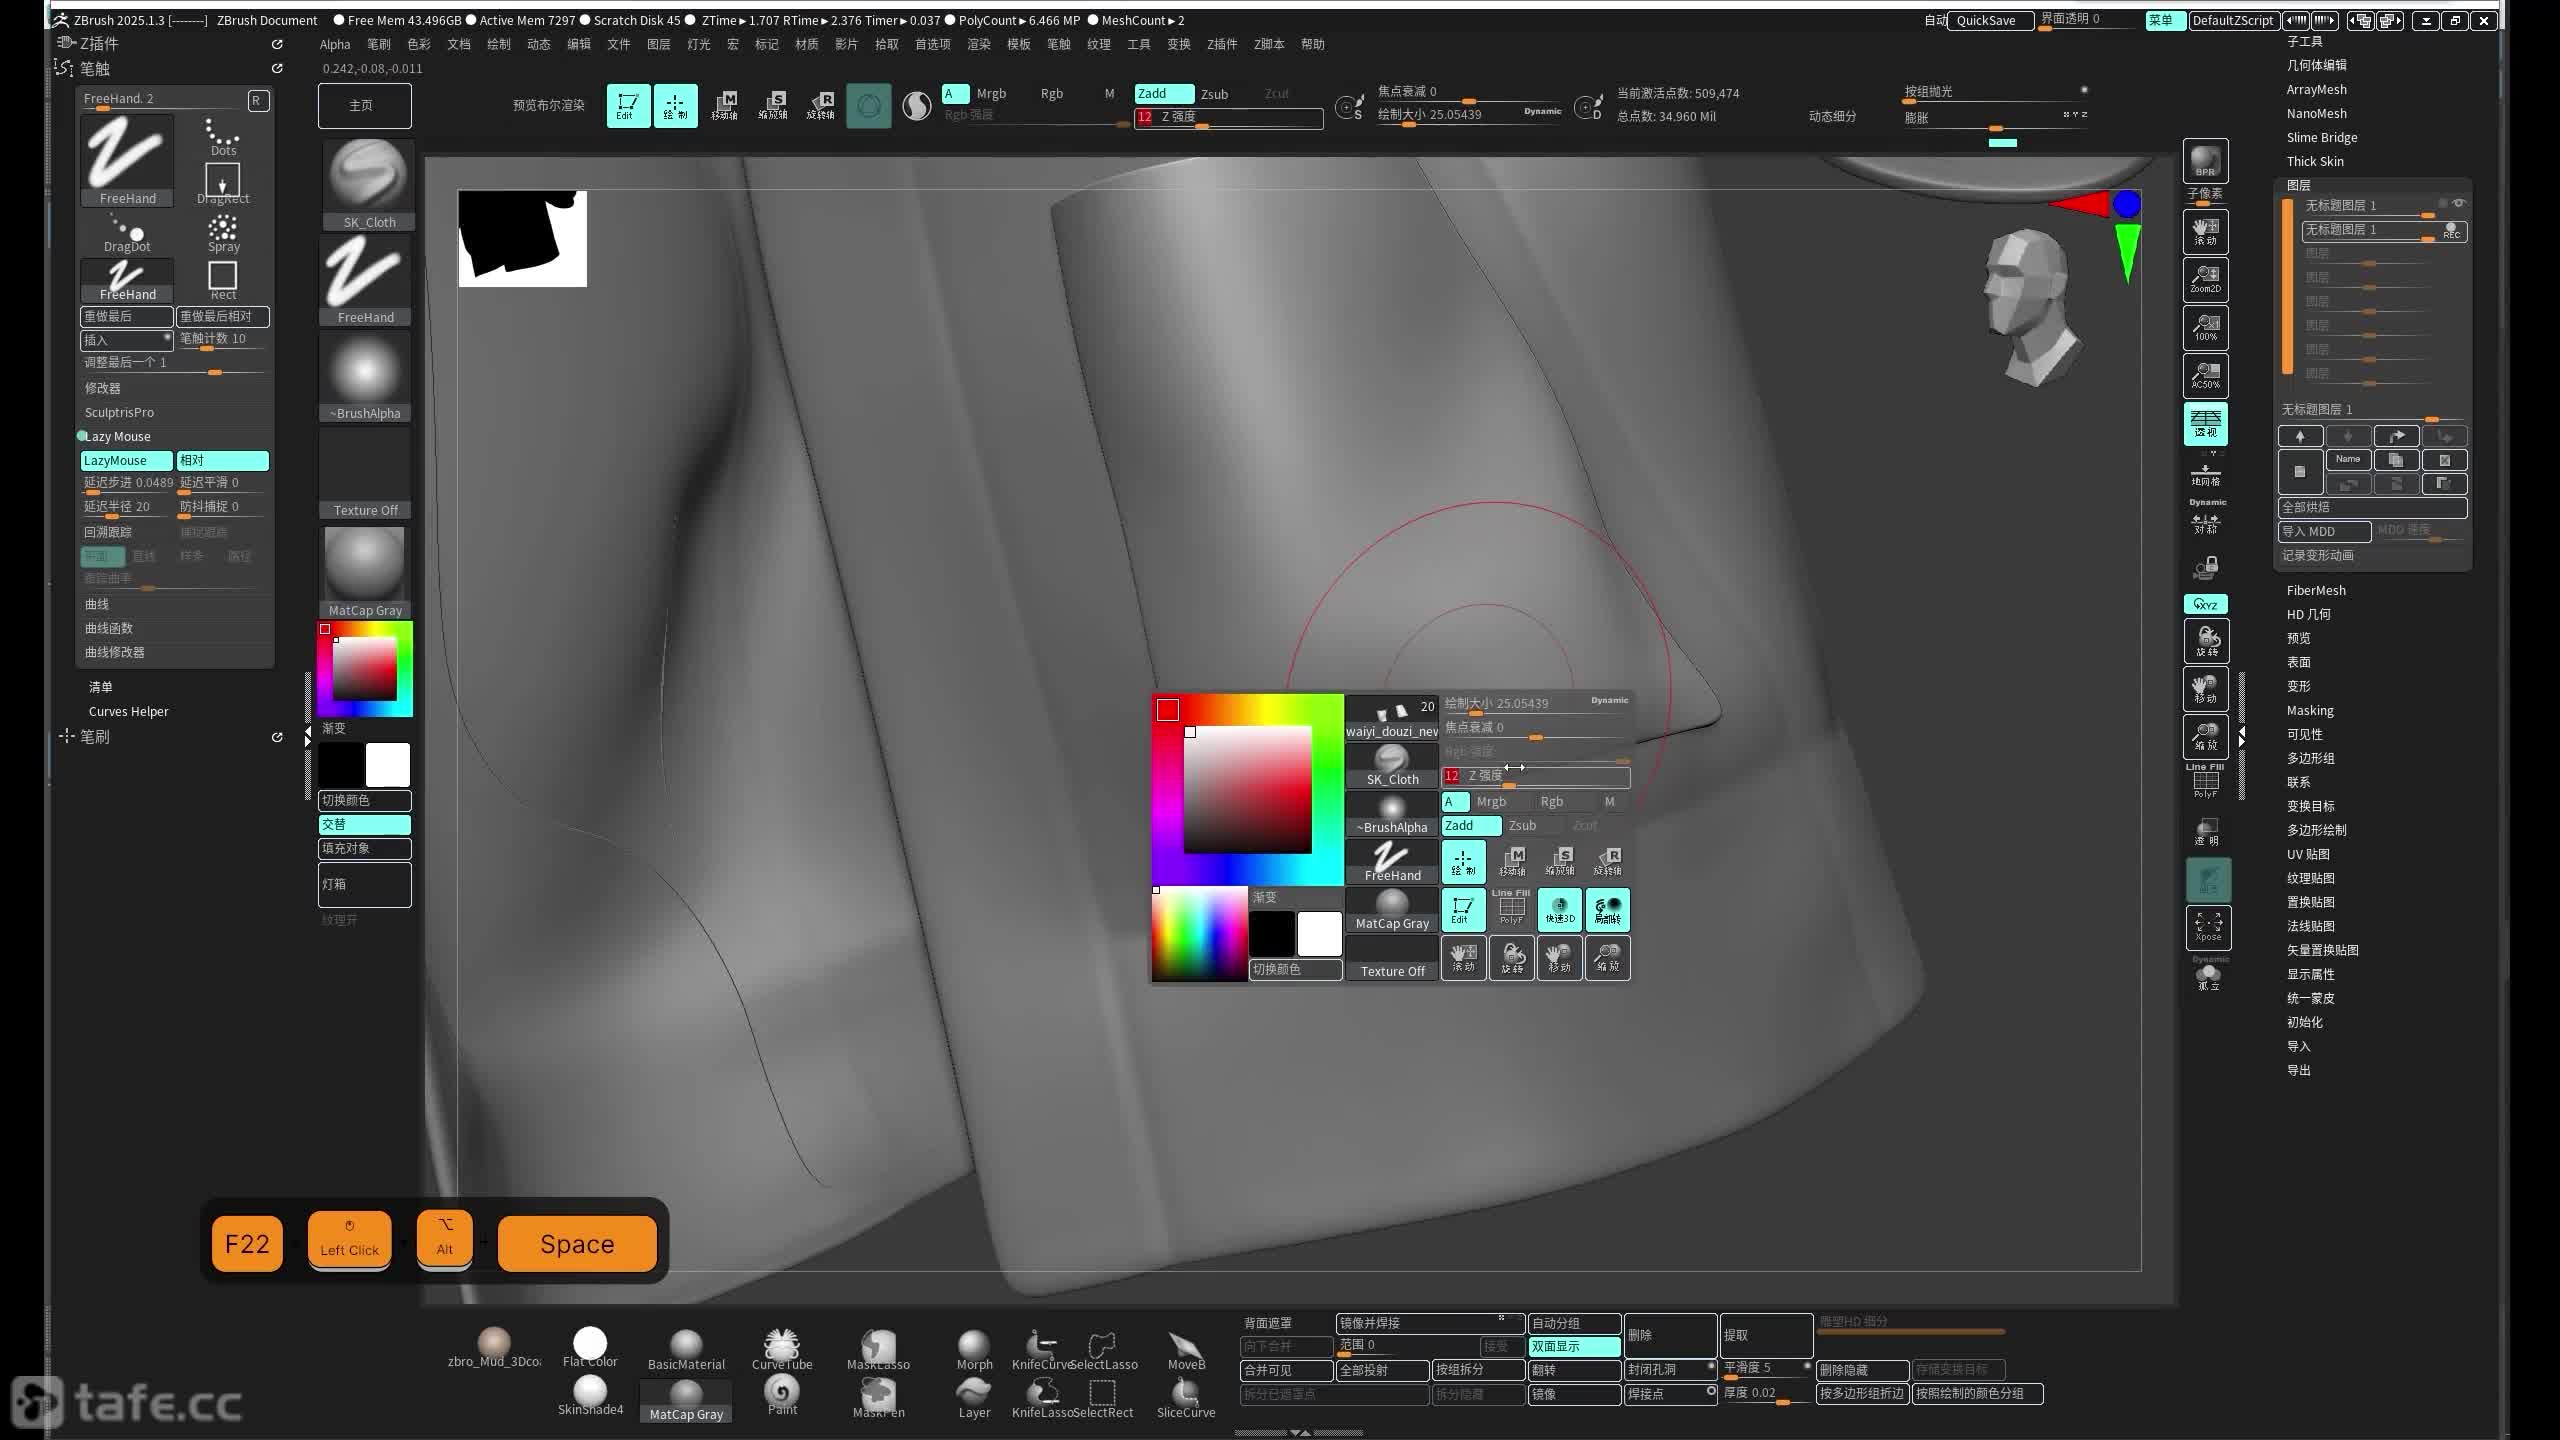The width and height of the screenshot is (2560, 1440).
Task: Expand the 几何体编辑 geometry subpalette
Action: [x=2316, y=65]
